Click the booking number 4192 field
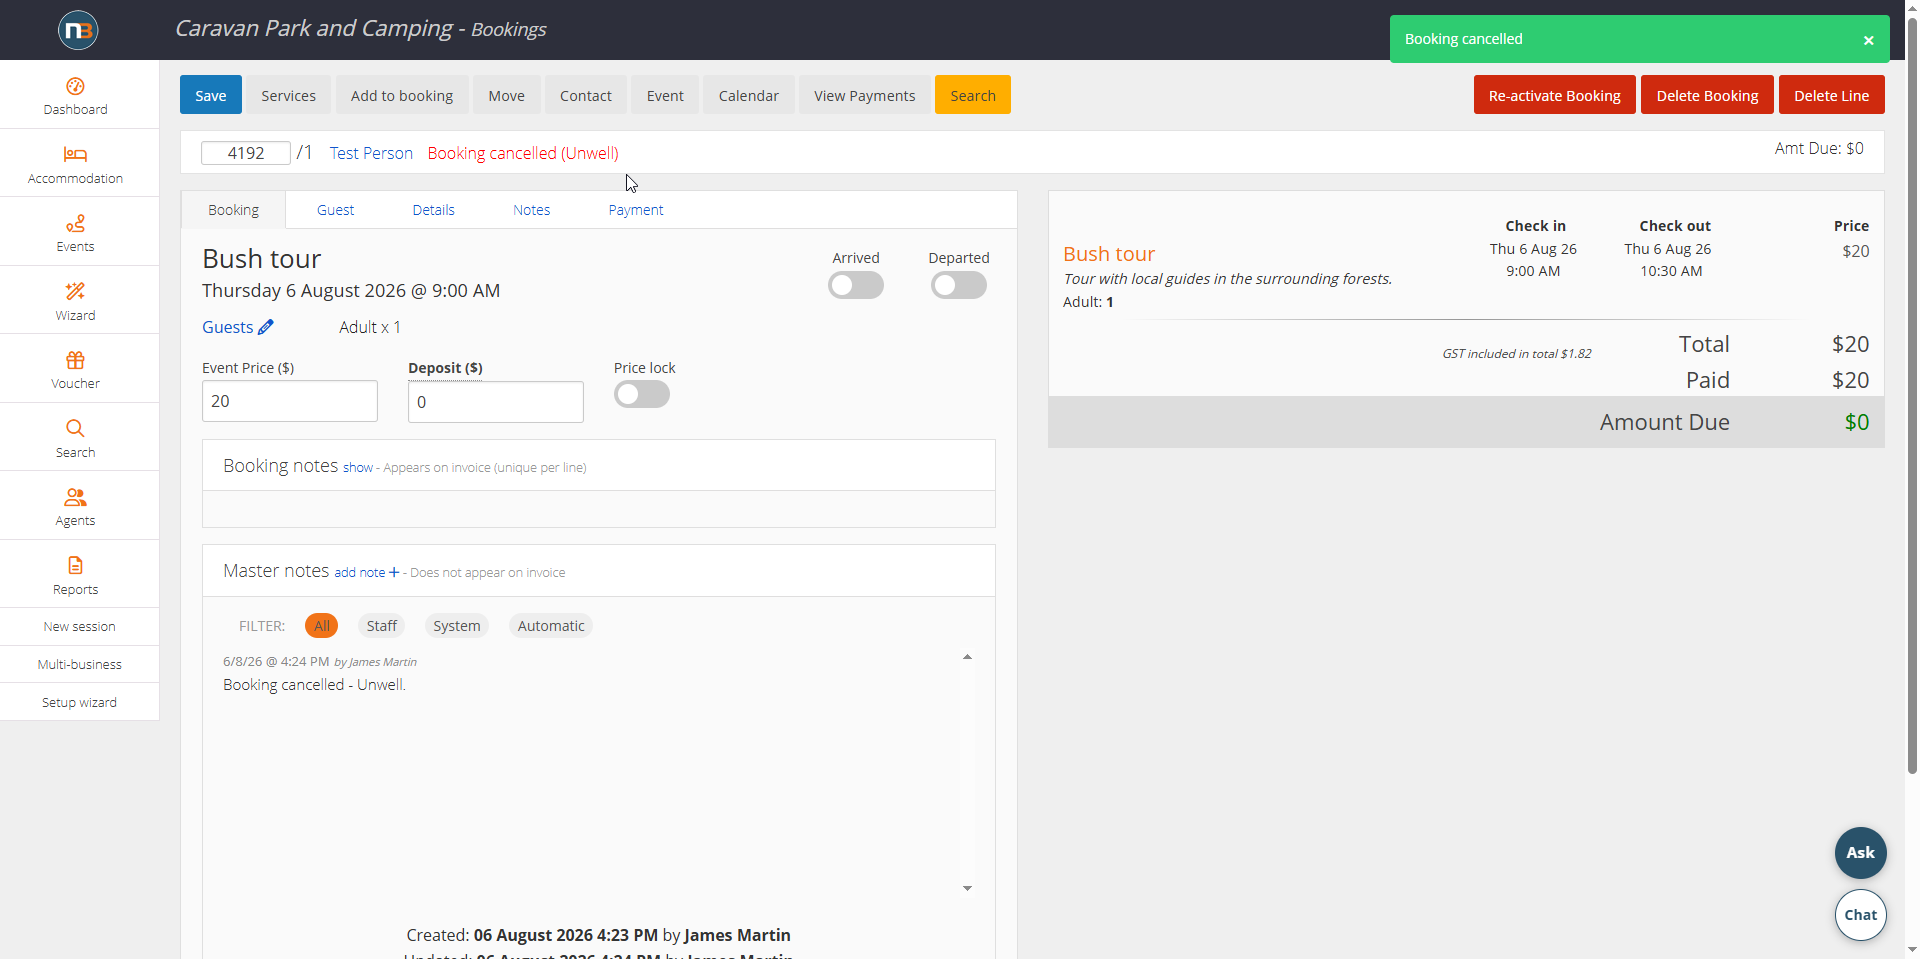Screen dimensions: 1920x959 point(246,153)
